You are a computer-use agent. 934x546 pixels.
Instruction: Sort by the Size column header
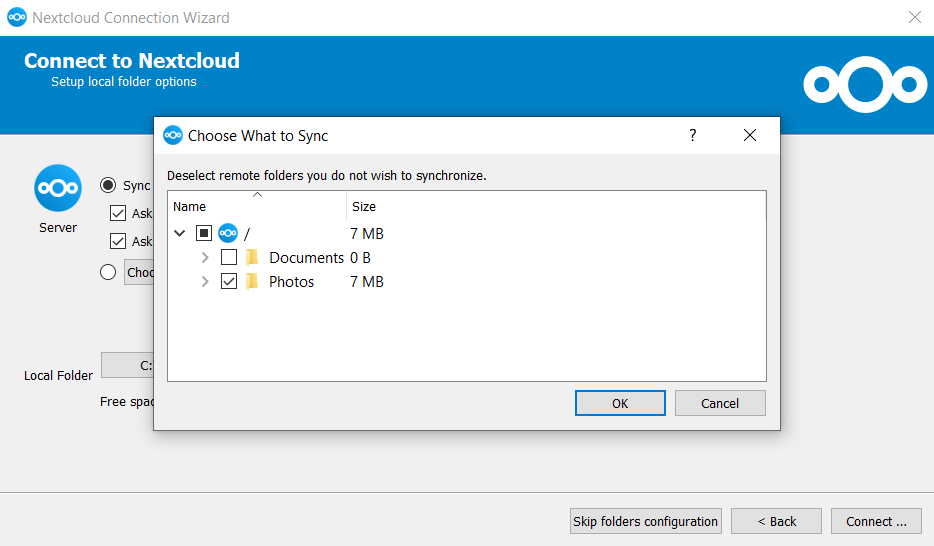364,206
